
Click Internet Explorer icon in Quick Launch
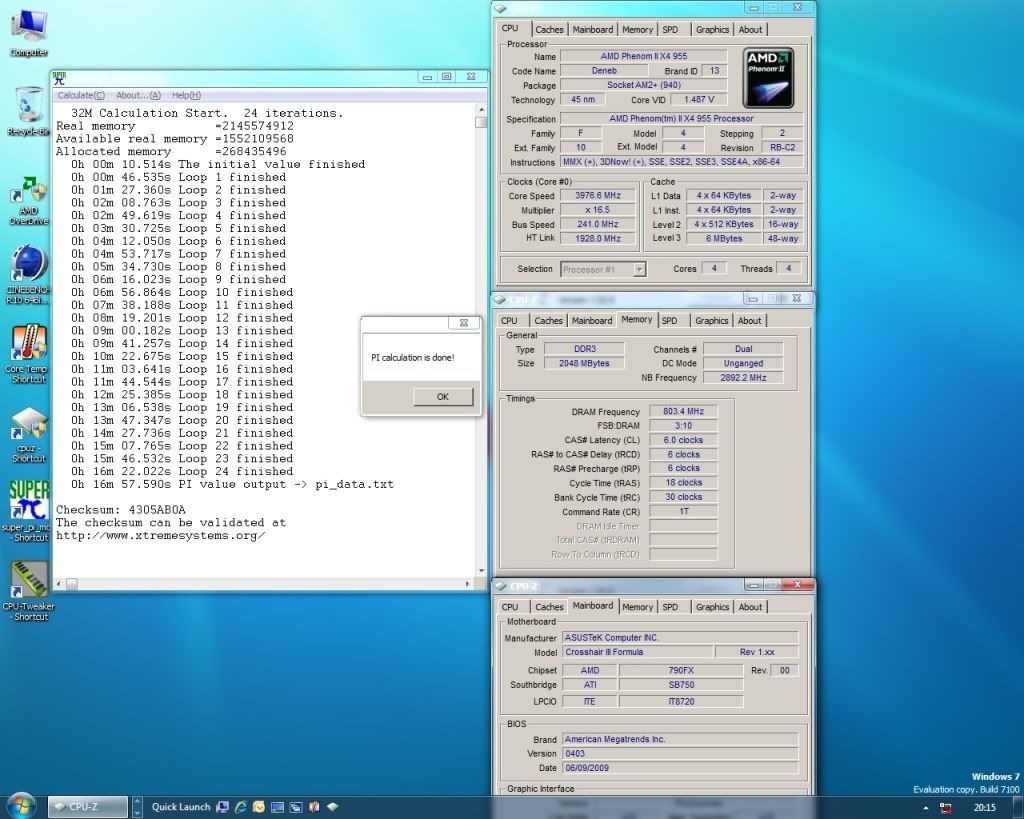click(x=240, y=806)
